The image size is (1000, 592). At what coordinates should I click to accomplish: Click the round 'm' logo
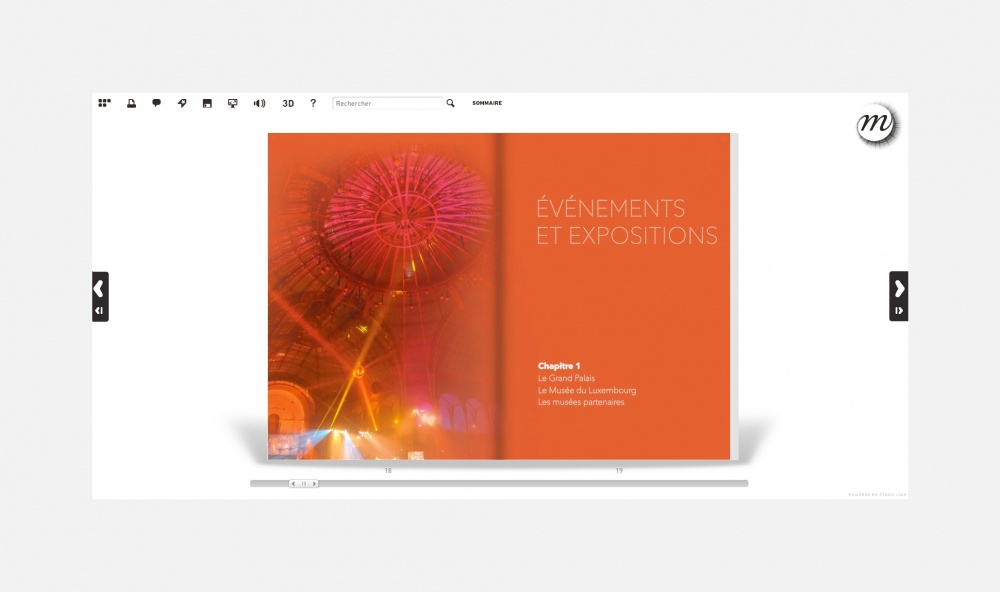coord(877,125)
